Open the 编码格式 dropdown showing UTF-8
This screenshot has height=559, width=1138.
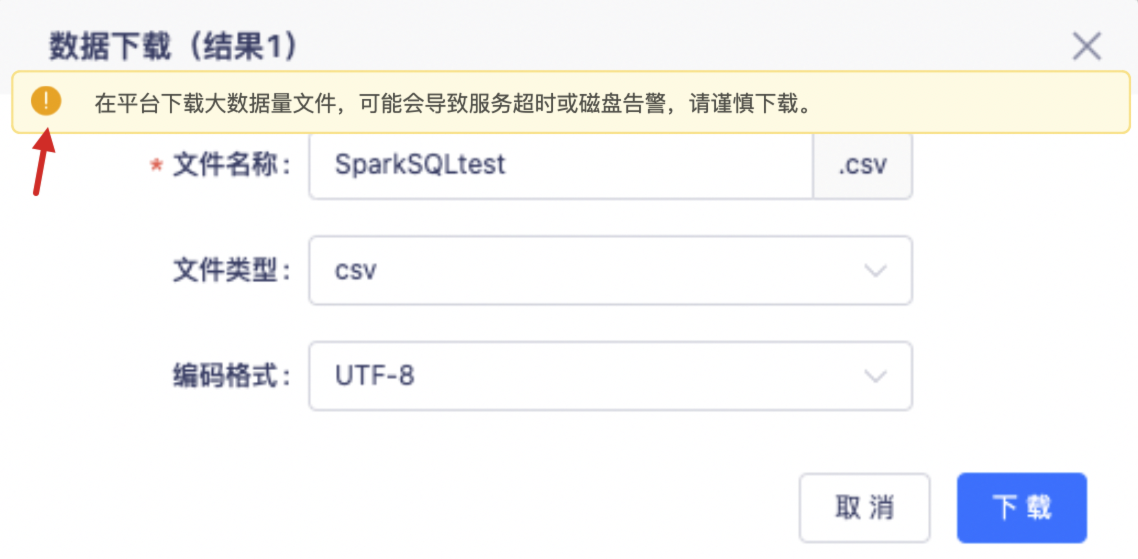pos(610,376)
